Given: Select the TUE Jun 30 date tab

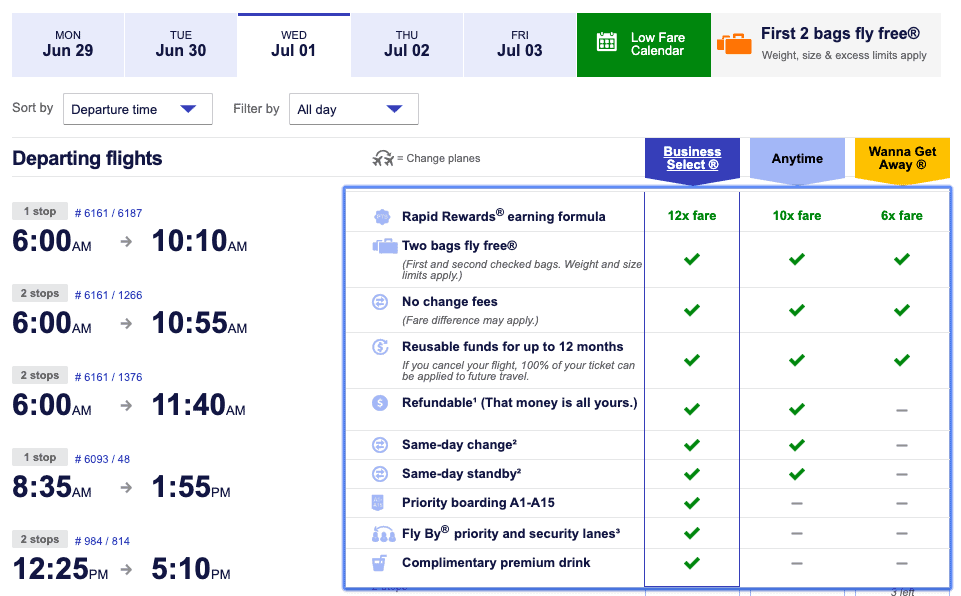Looking at the screenshot, I should 181,45.
